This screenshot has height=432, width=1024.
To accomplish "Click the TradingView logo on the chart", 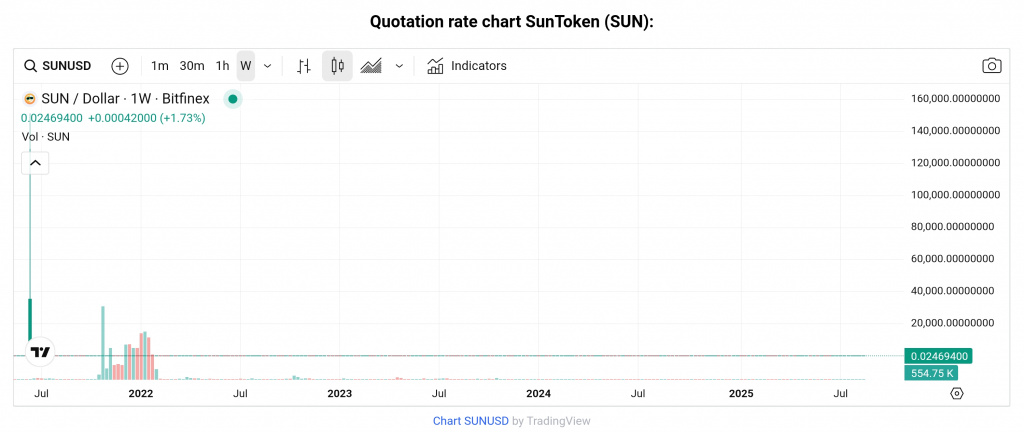I will coord(40,352).
